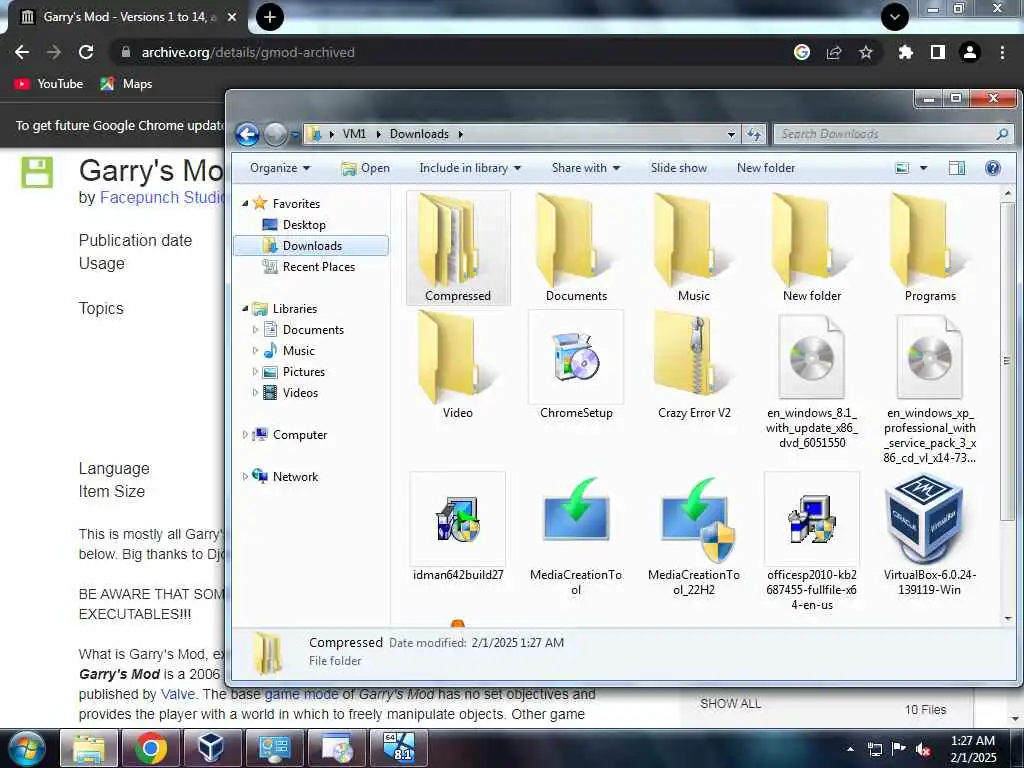This screenshot has height=768, width=1024.
Task: Expand the Network tree node
Action: click(x=246, y=477)
